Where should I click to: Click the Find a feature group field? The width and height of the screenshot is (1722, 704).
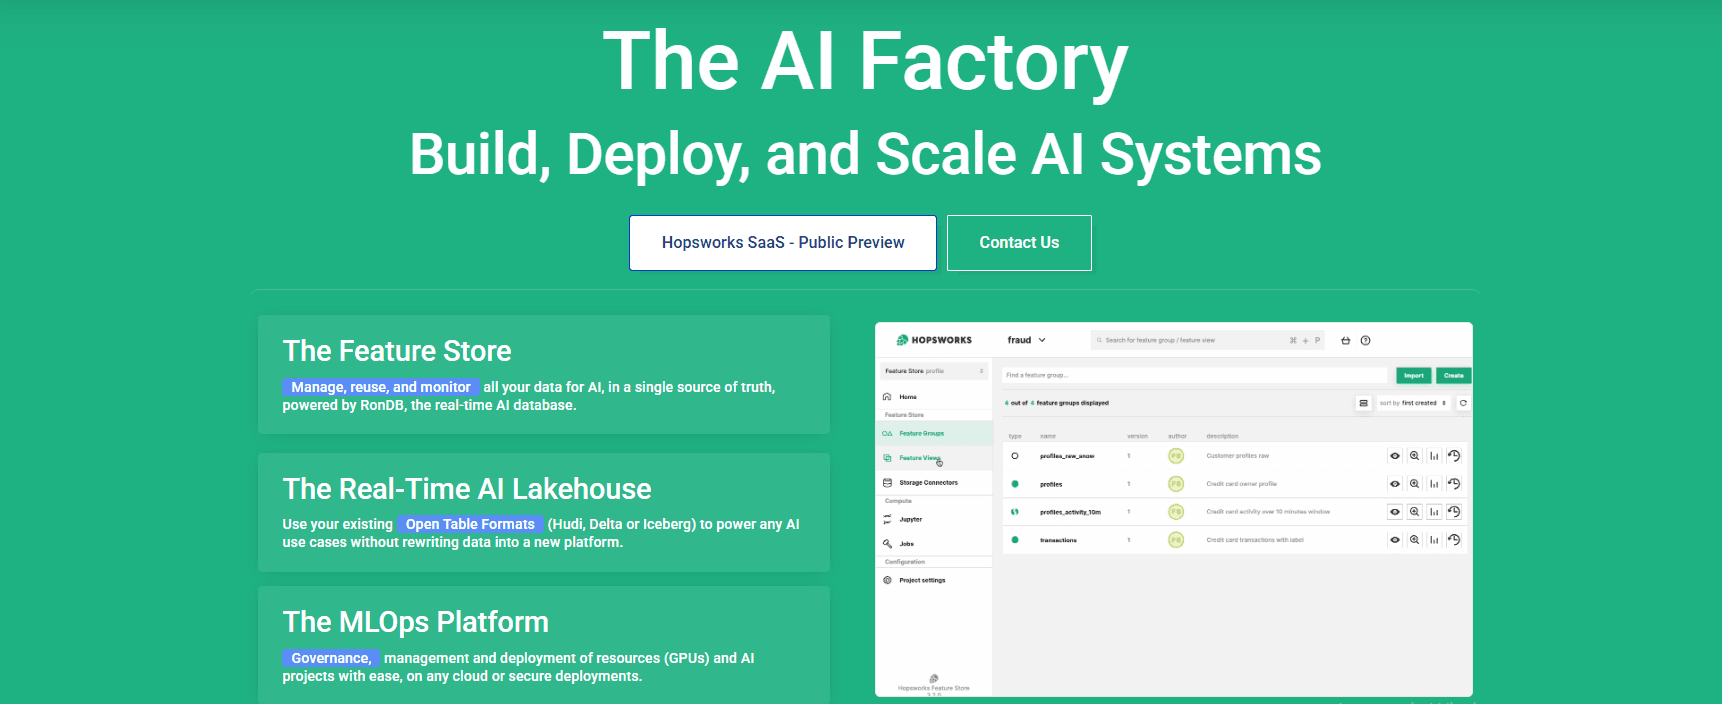[1194, 376]
